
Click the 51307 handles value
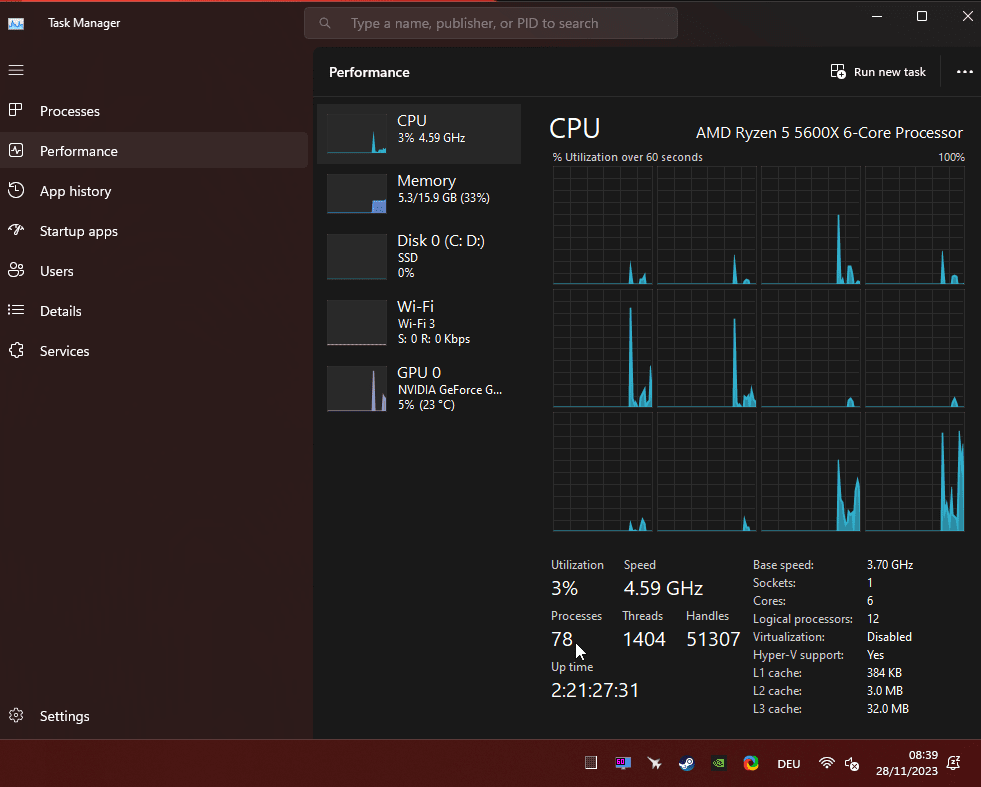[x=713, y=639]
